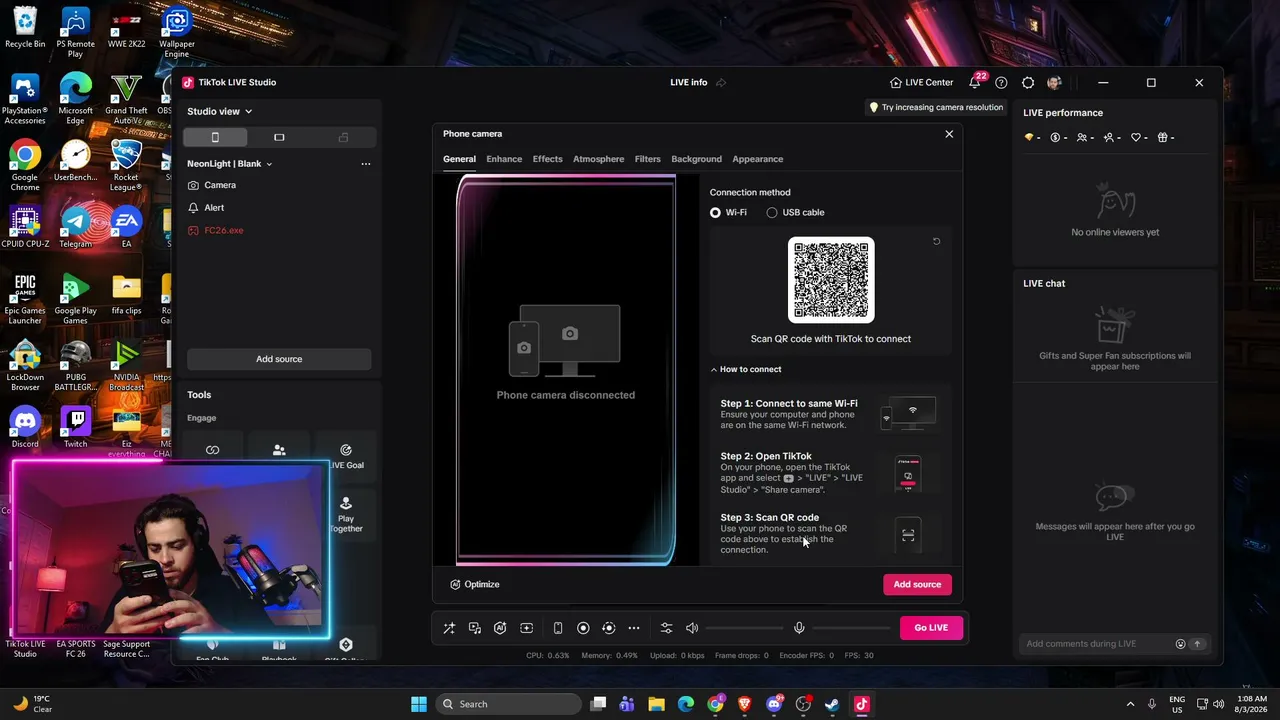
Task: Open the Play Together tool
Action: (x=346, y=514)
